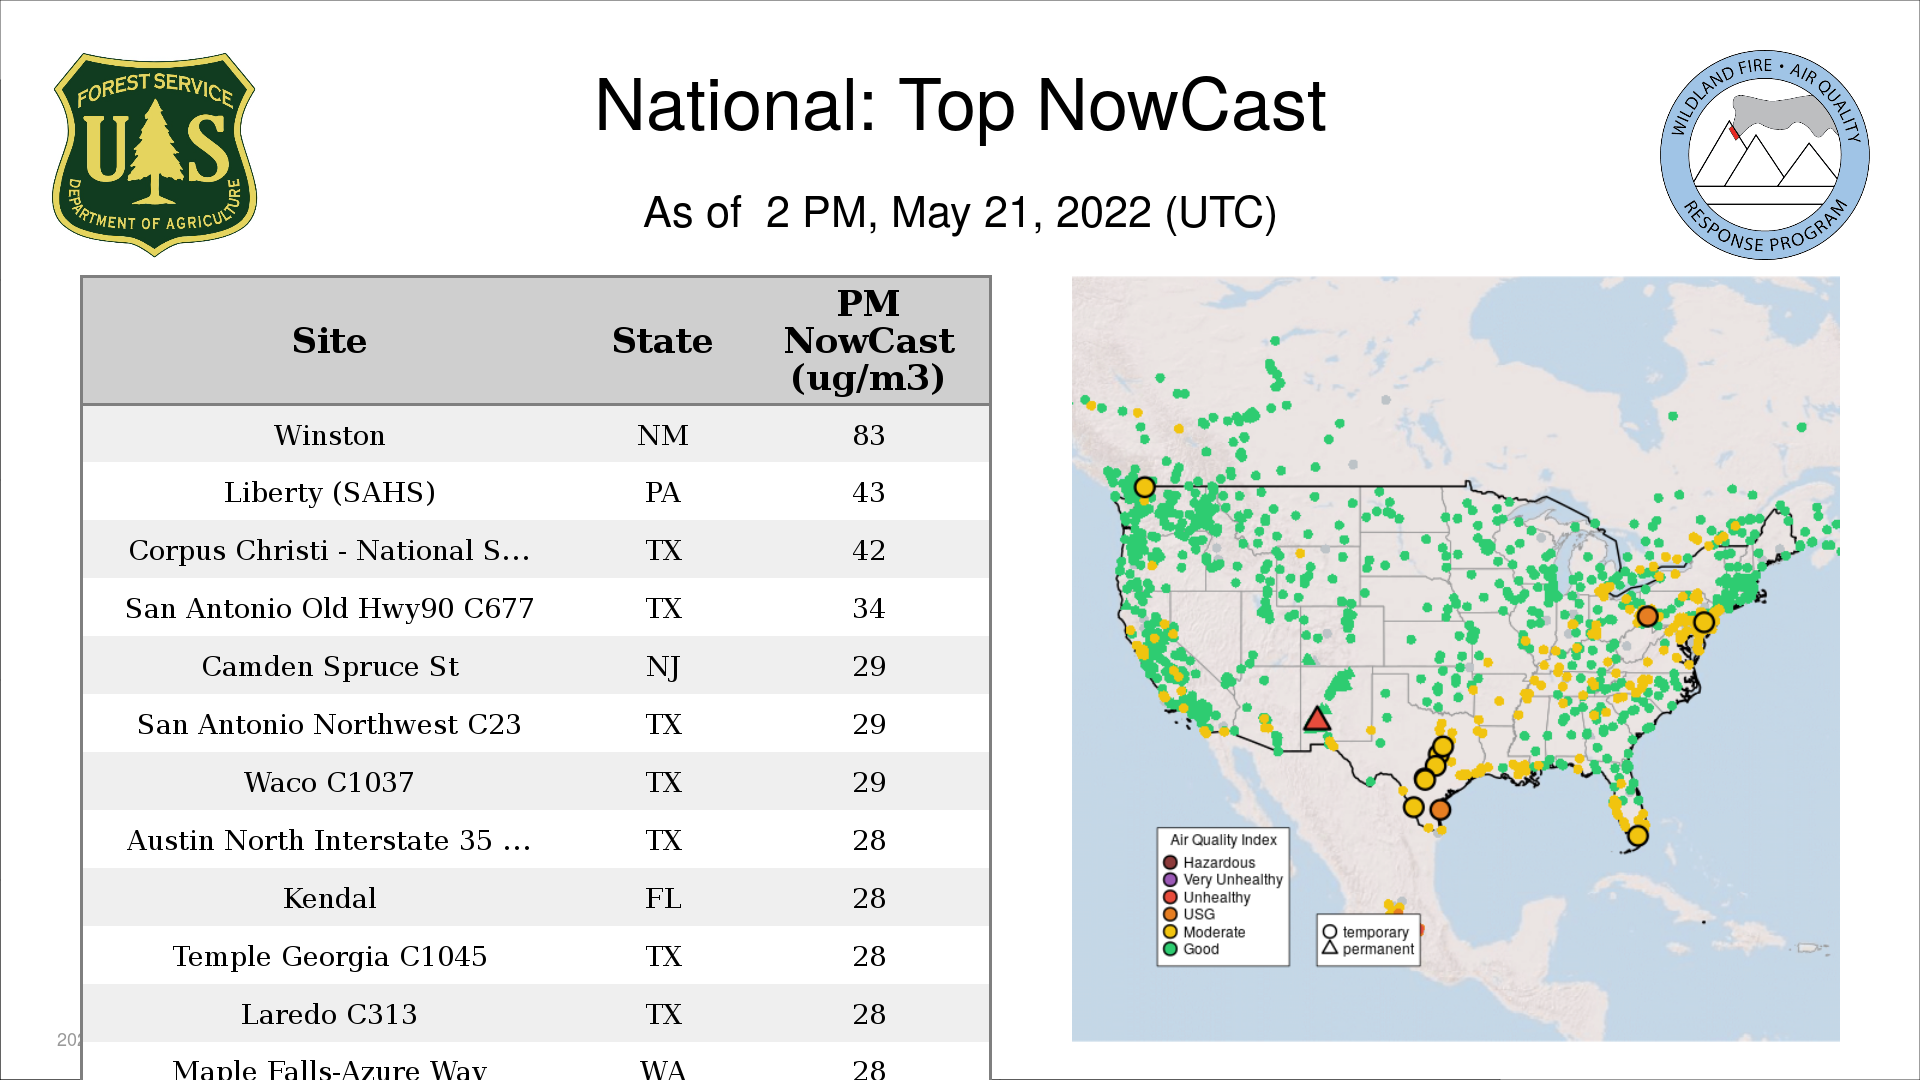This screenshot has height=1080, width=1920.
Task: Click the National: Top NowCast title
Action: coord(959,106)
